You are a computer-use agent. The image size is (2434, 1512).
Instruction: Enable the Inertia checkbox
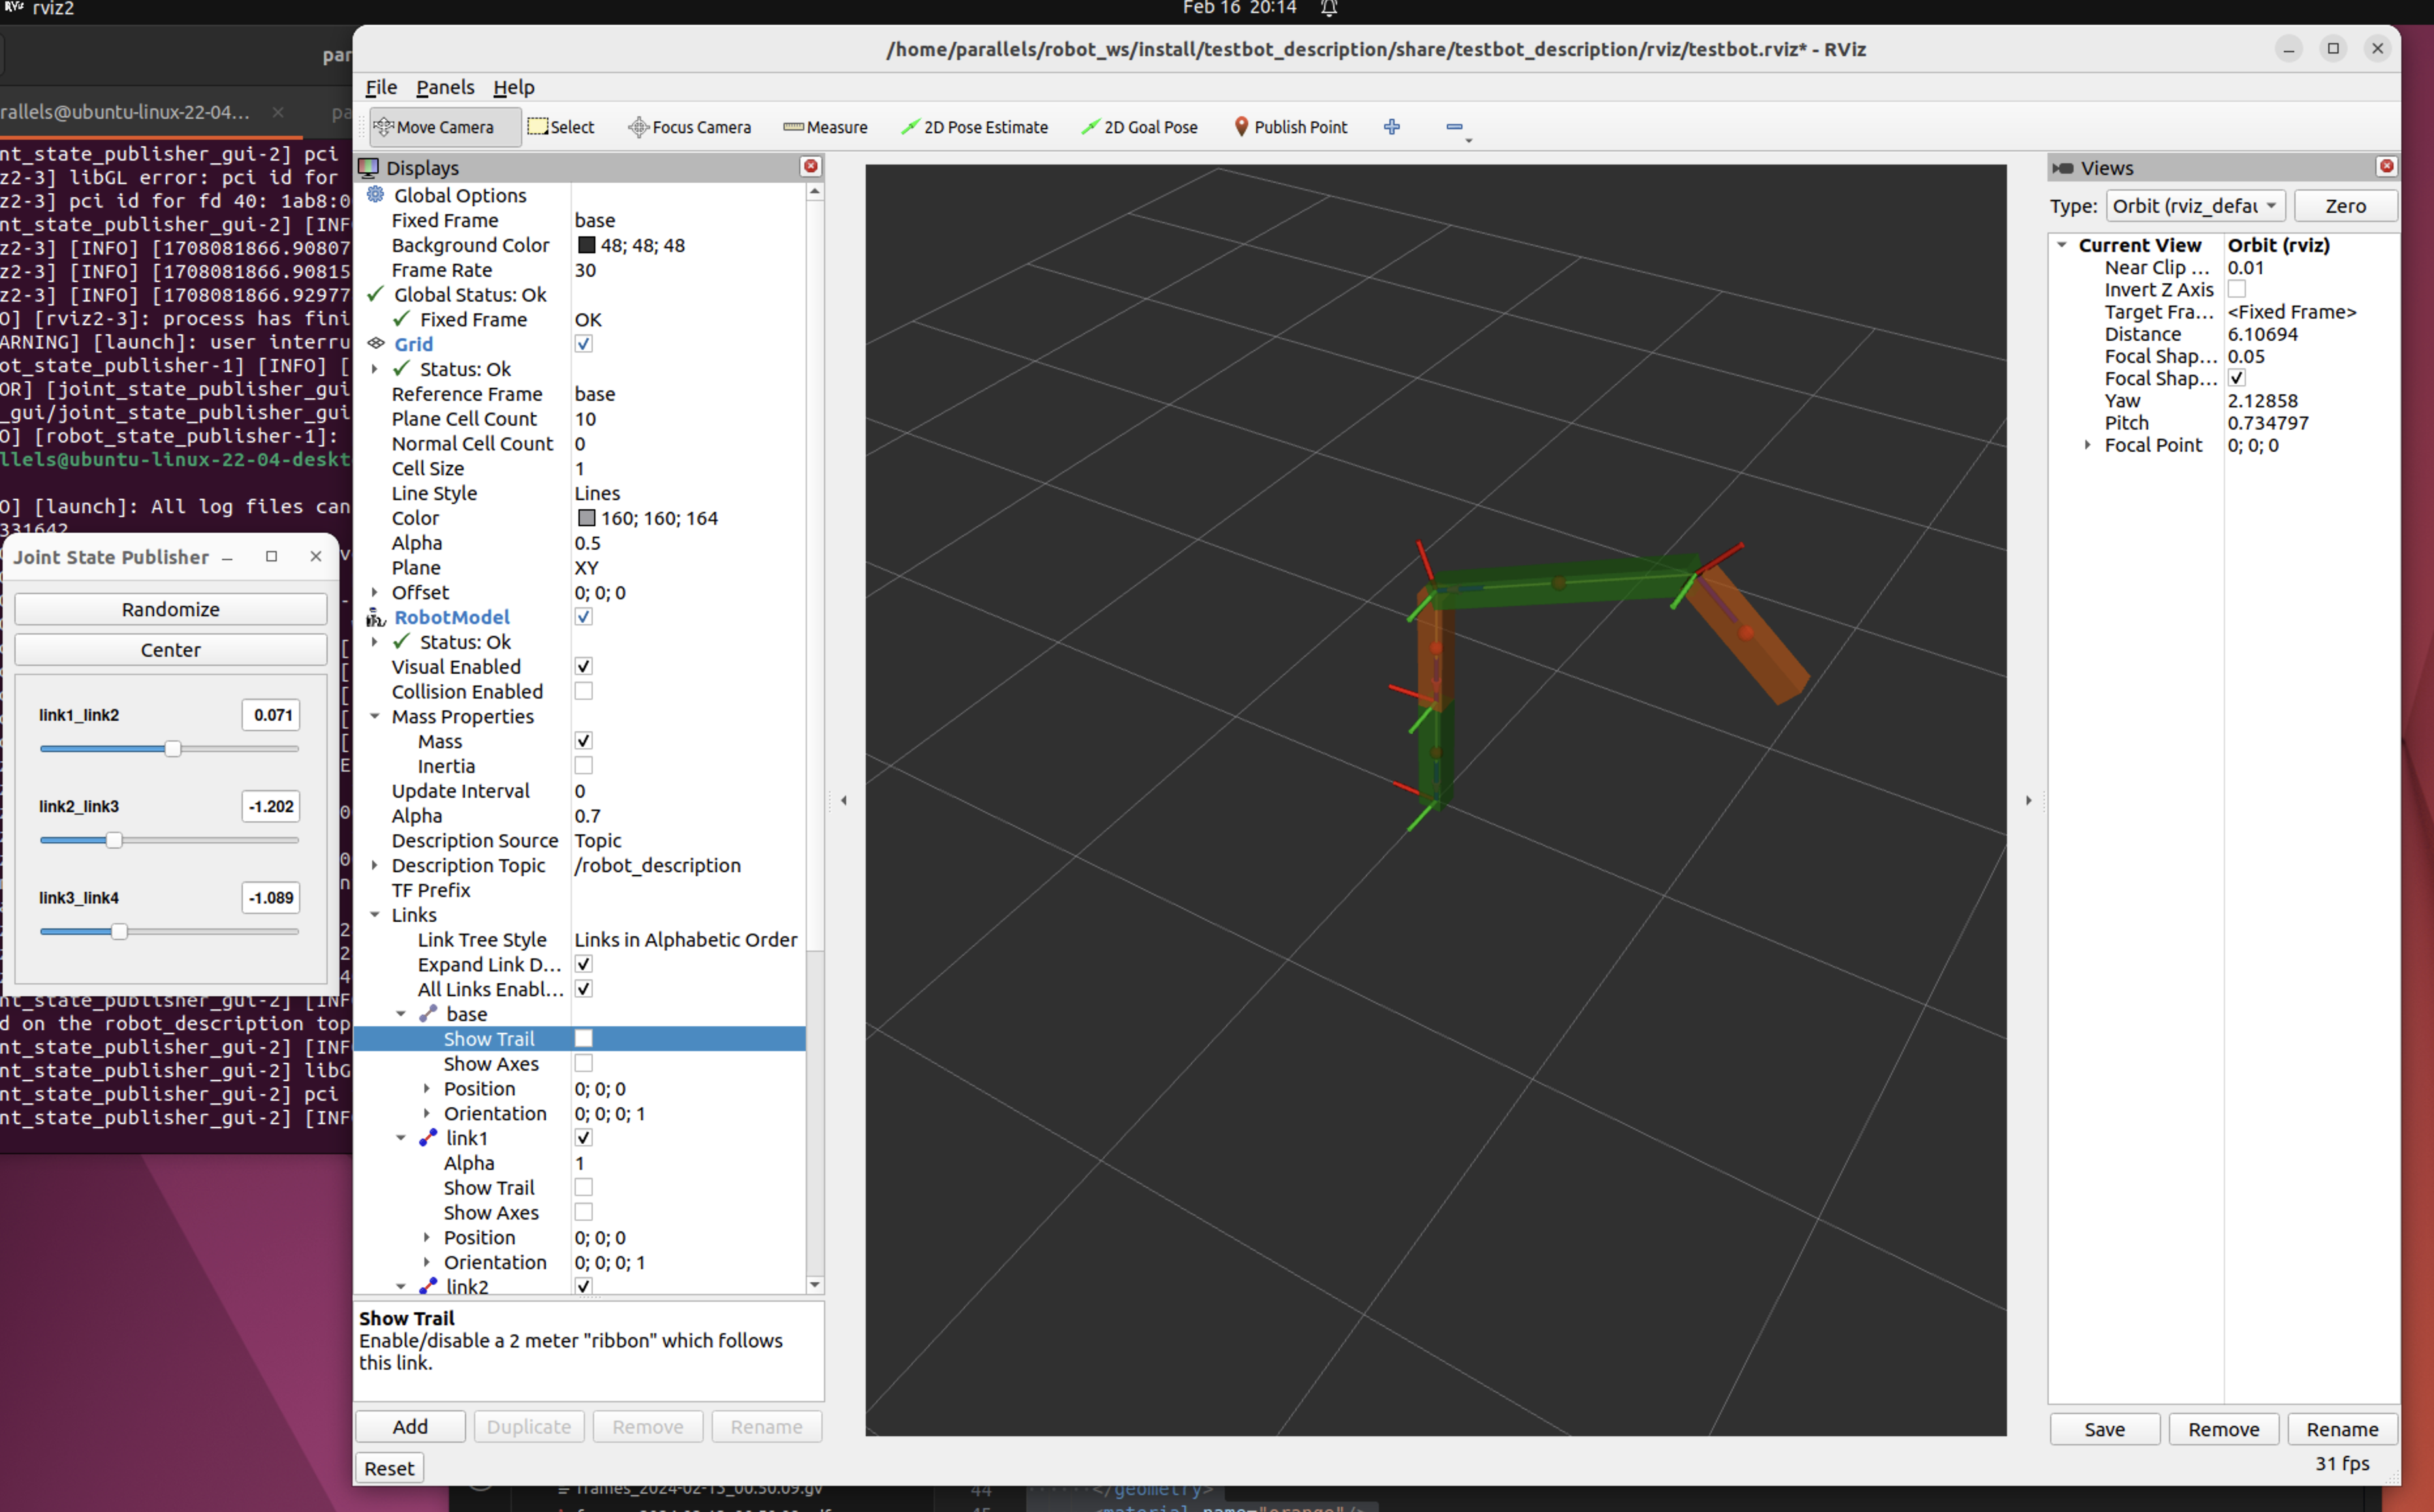click(x=584, y=766)
